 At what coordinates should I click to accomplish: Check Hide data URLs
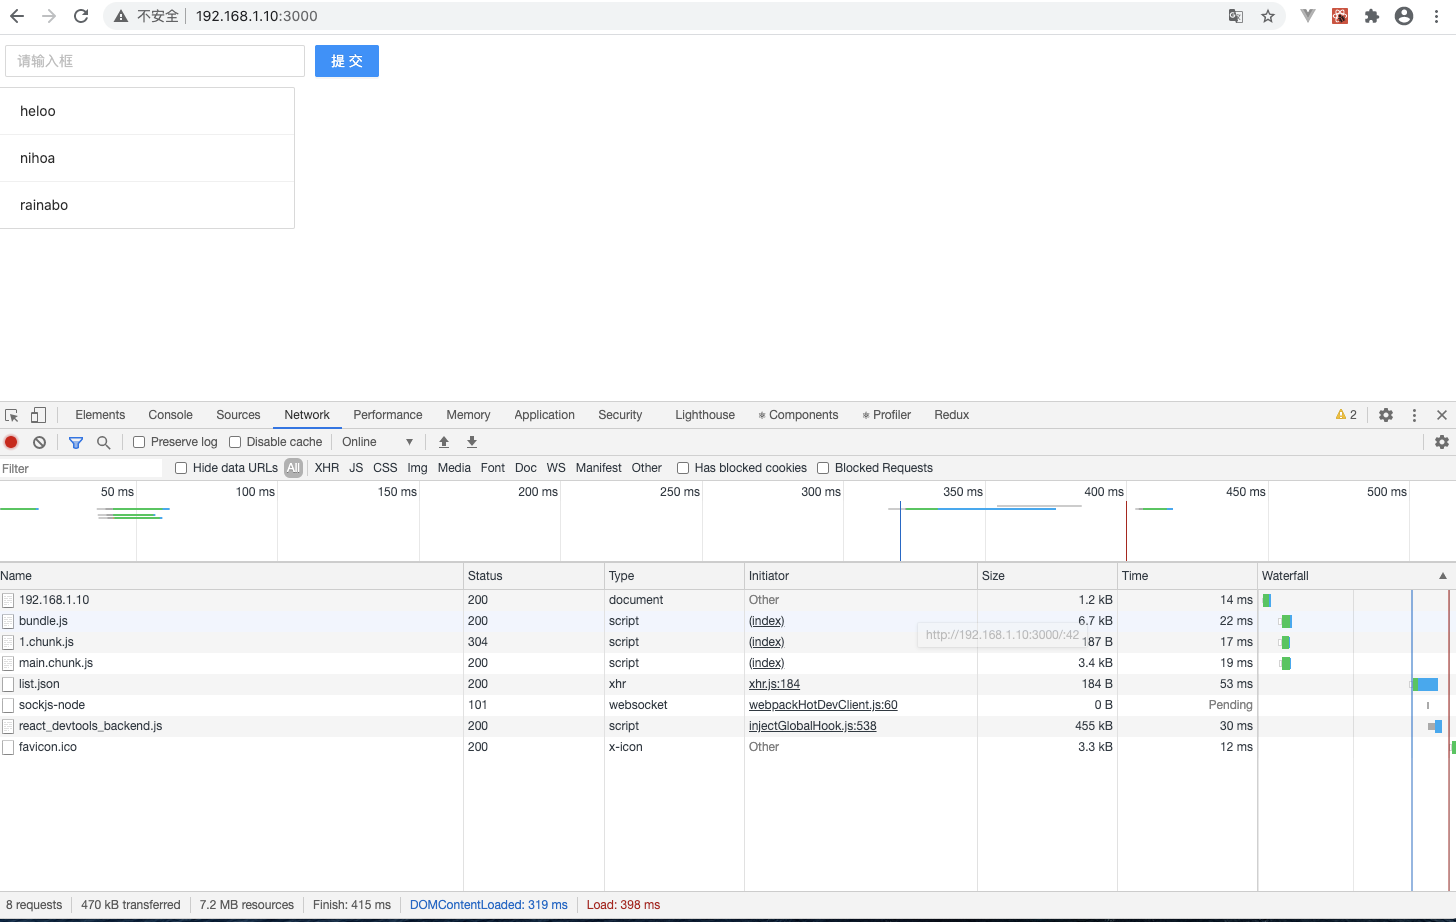point(181,468)
